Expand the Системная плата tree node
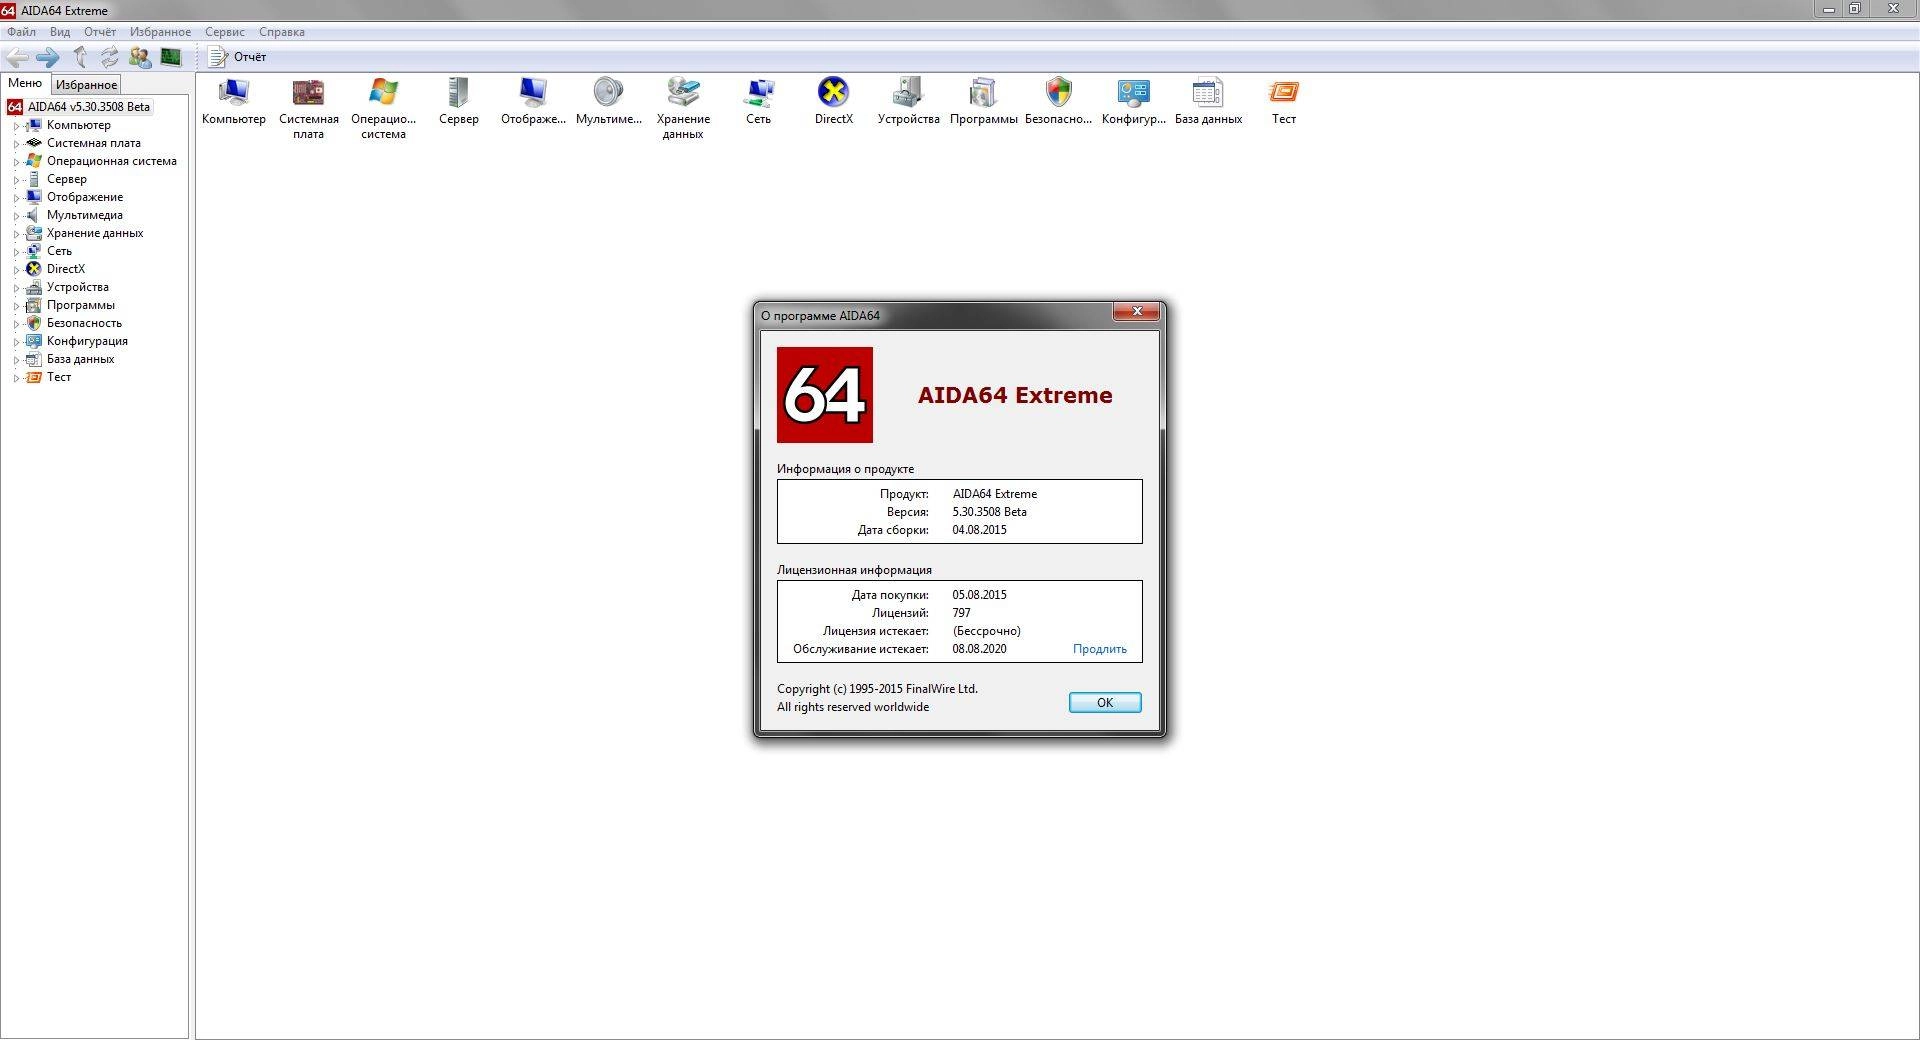 (x=16, y=144)
